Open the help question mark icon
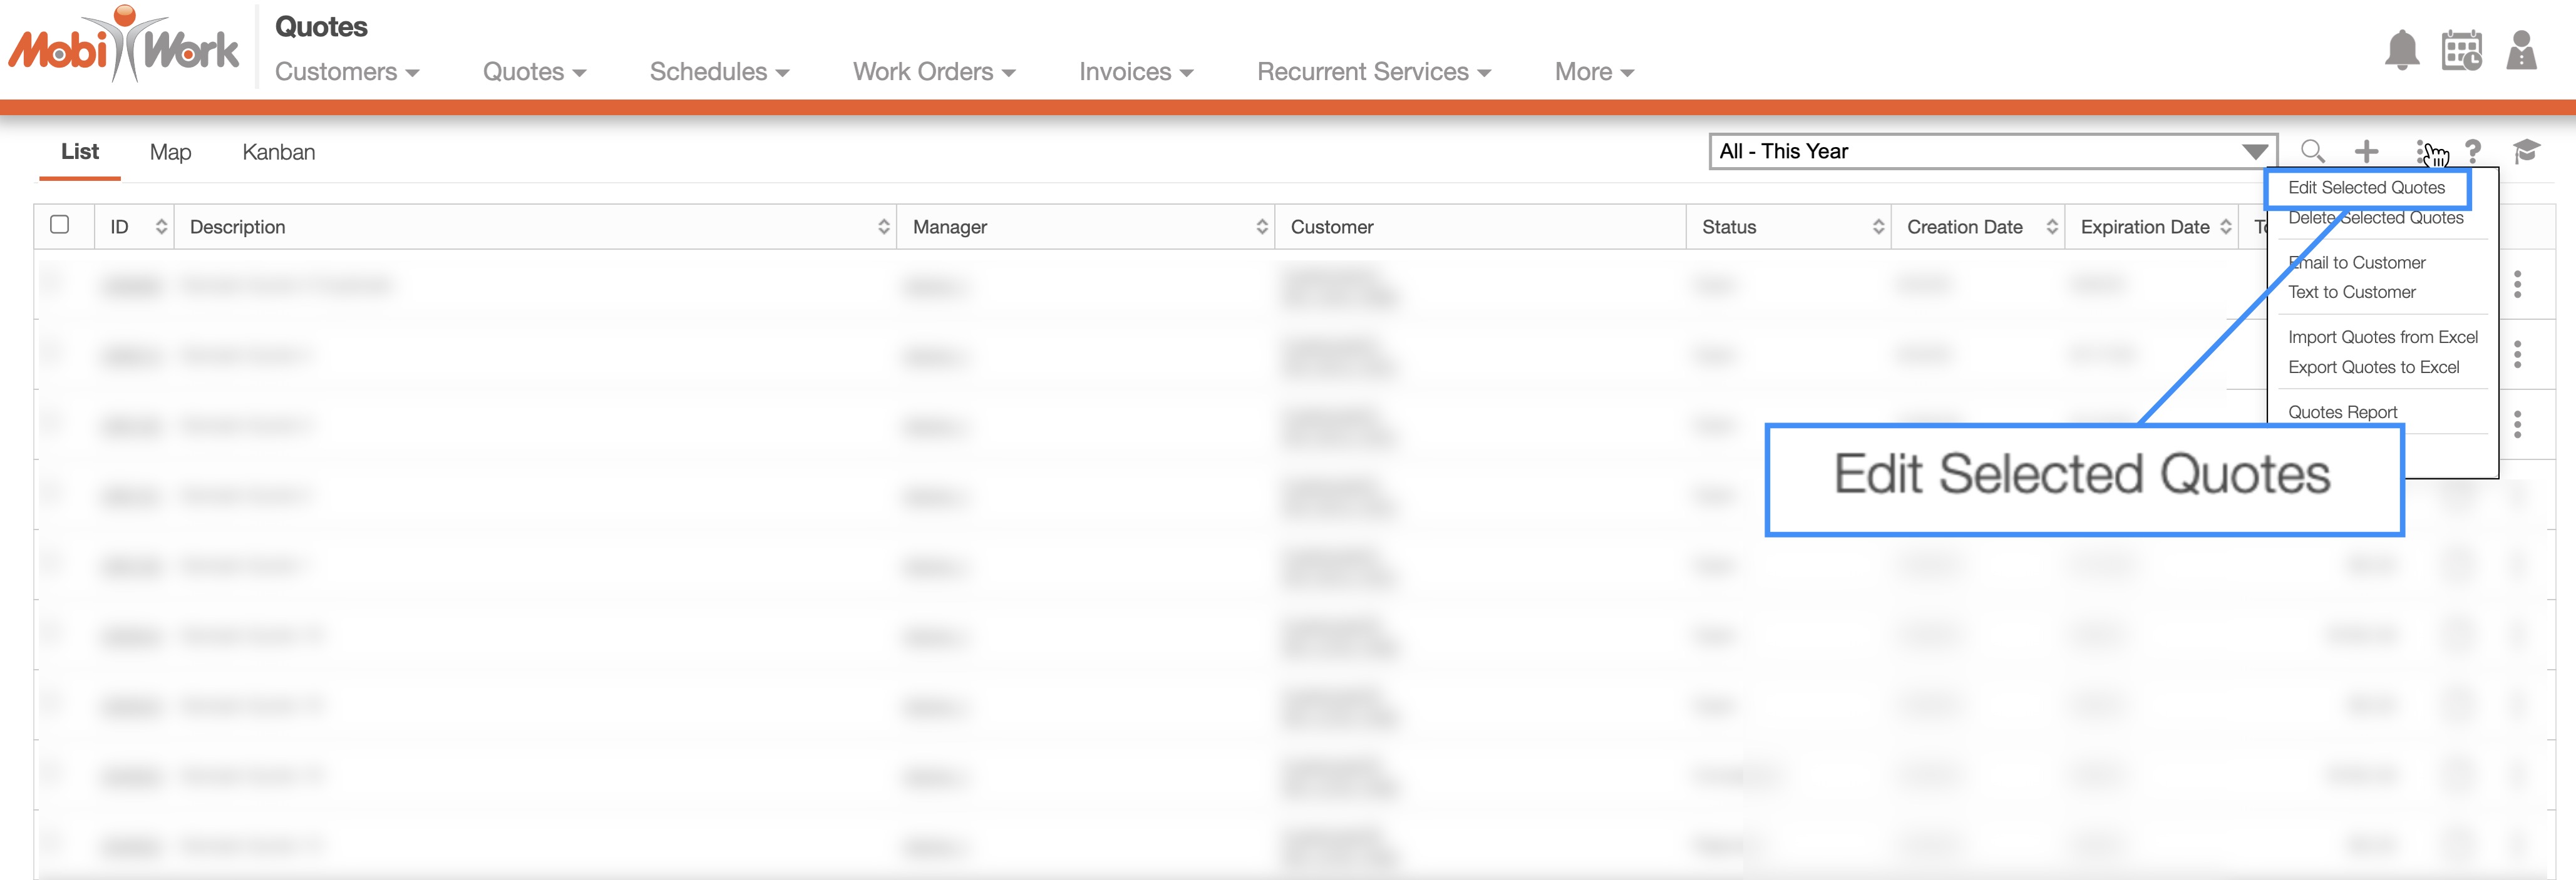The height and width of the screenshot is (880, 2576). (2473, 152)
